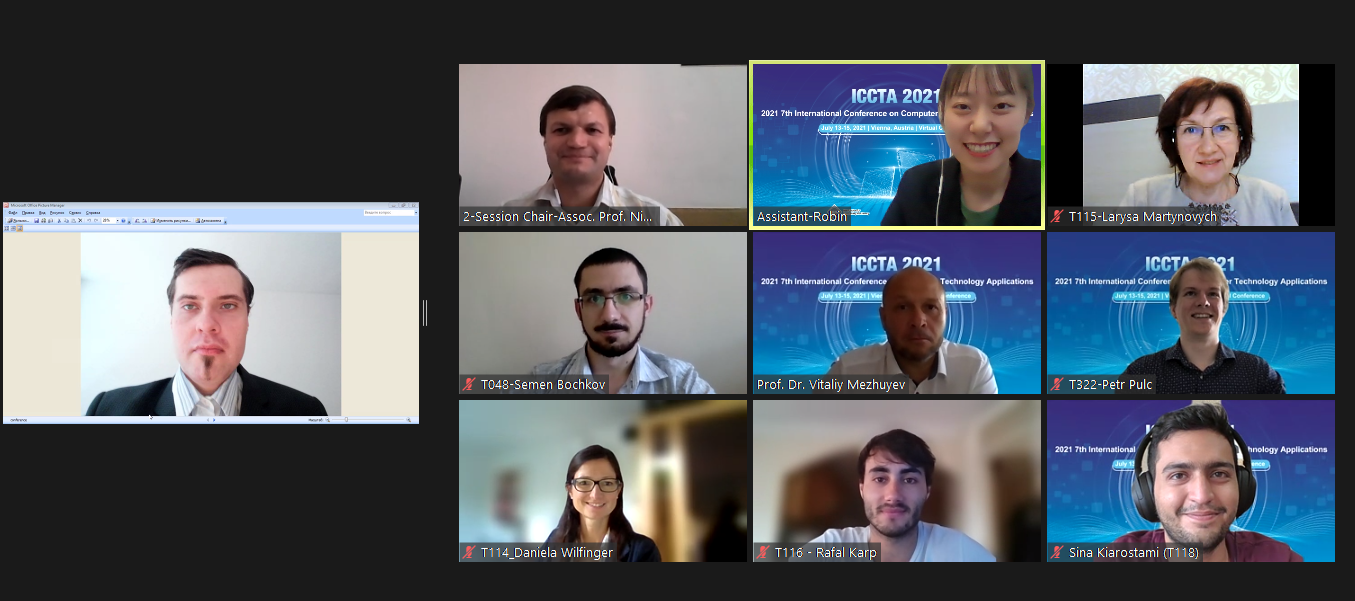Switch to single picture view in Picture Manager
This screenshot has width=1355, height=601.
20,228
